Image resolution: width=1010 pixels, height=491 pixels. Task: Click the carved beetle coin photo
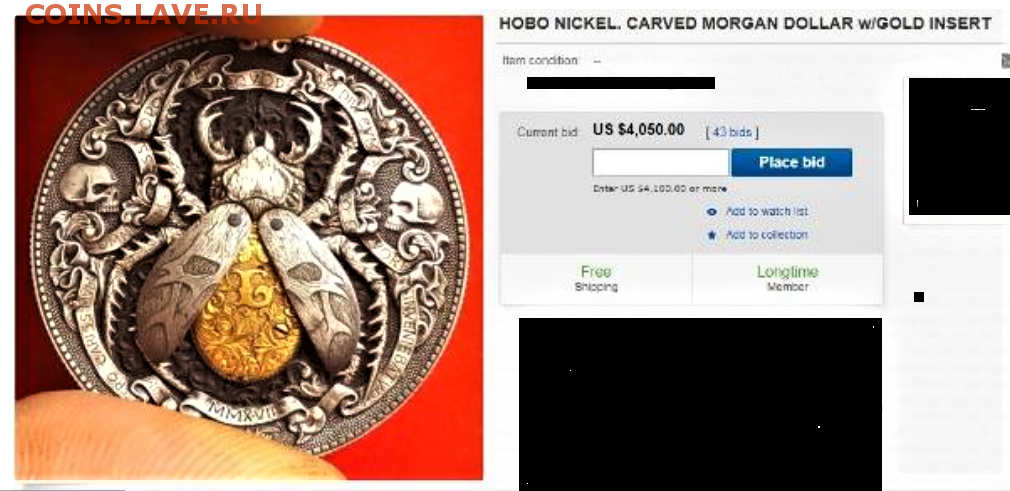click(x=249, y=248)
